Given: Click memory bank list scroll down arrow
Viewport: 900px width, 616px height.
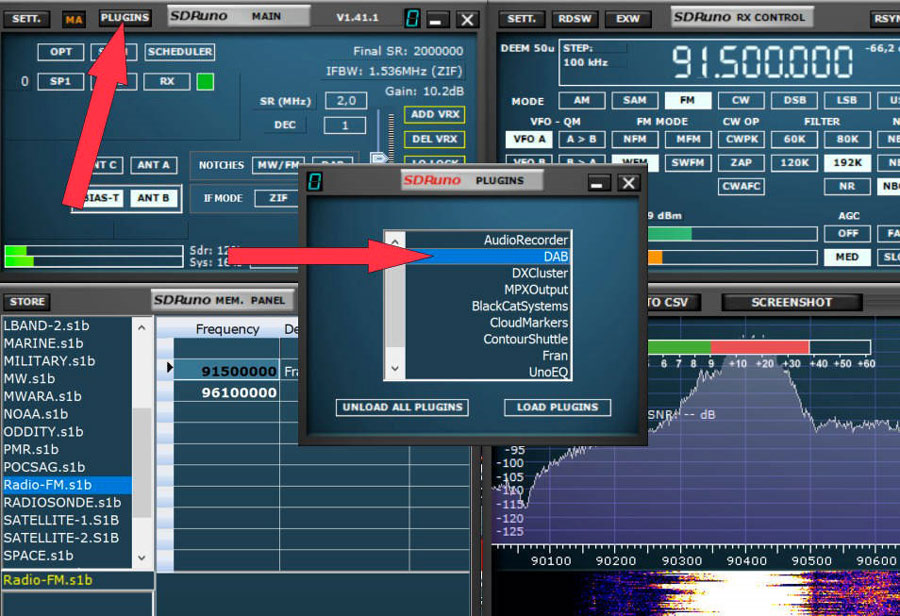Looking at the screenshot, I should point(142,557).
